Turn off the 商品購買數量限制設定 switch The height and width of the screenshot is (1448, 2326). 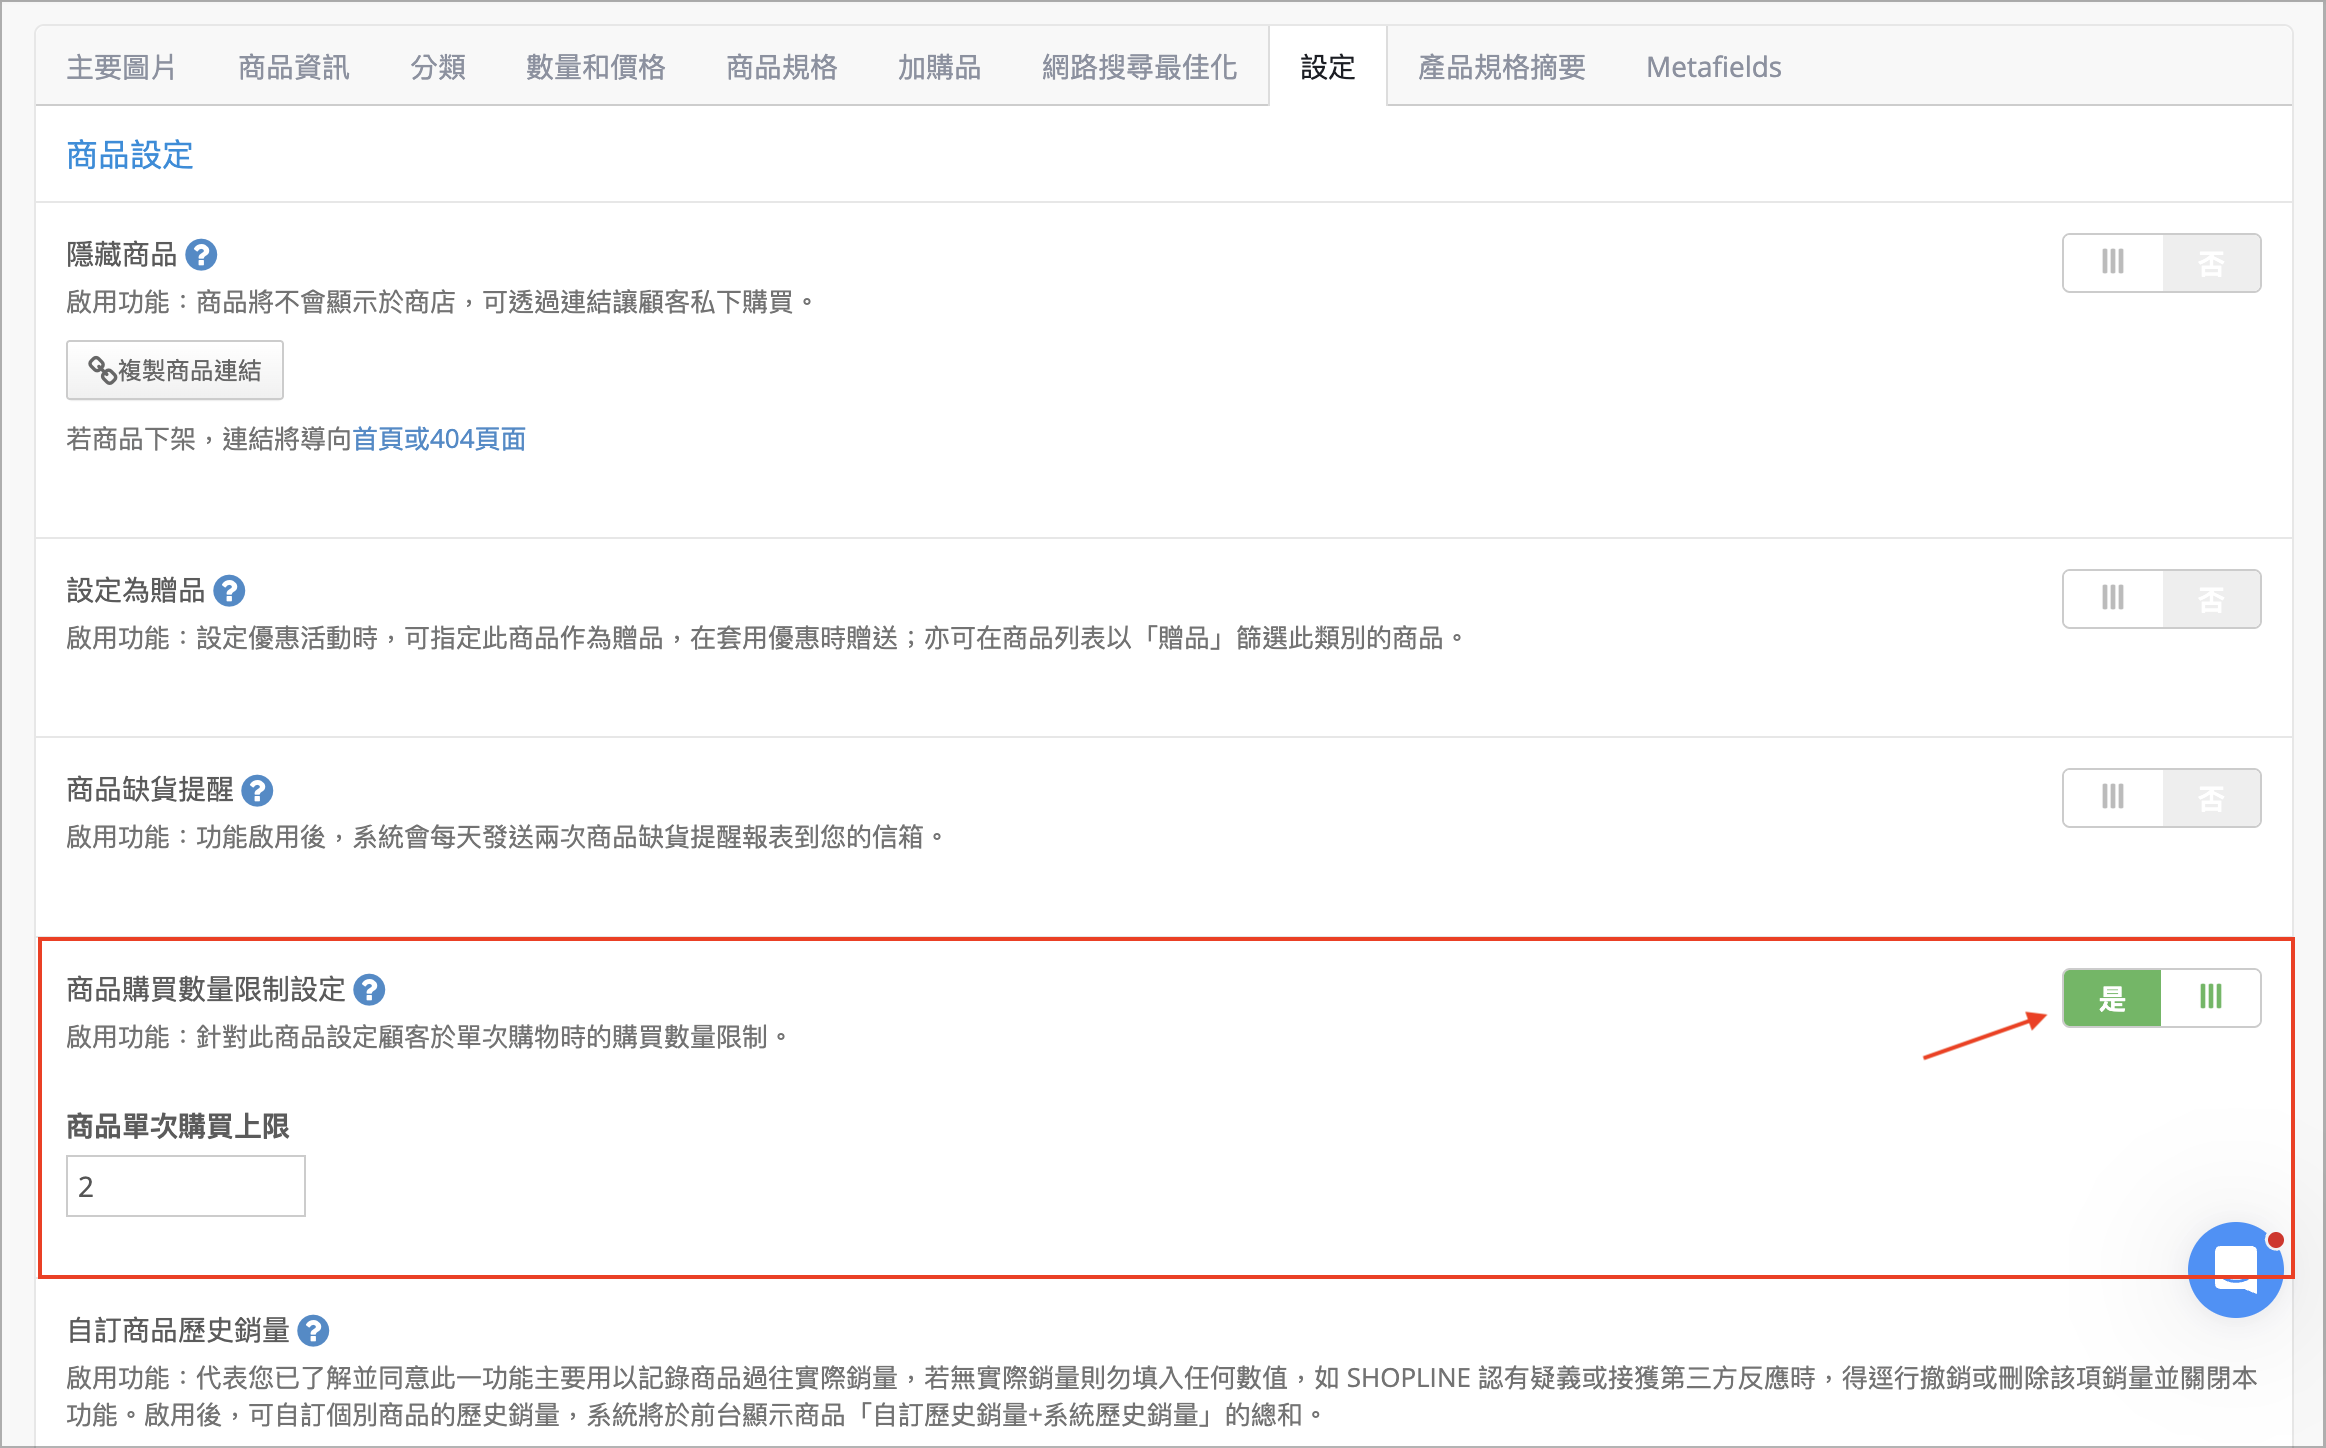[x=2161, y=997]
